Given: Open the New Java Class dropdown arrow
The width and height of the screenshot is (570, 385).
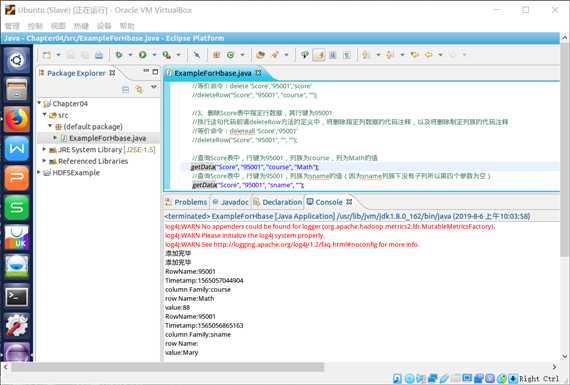Looking at the screenshot, I should 242,55.
